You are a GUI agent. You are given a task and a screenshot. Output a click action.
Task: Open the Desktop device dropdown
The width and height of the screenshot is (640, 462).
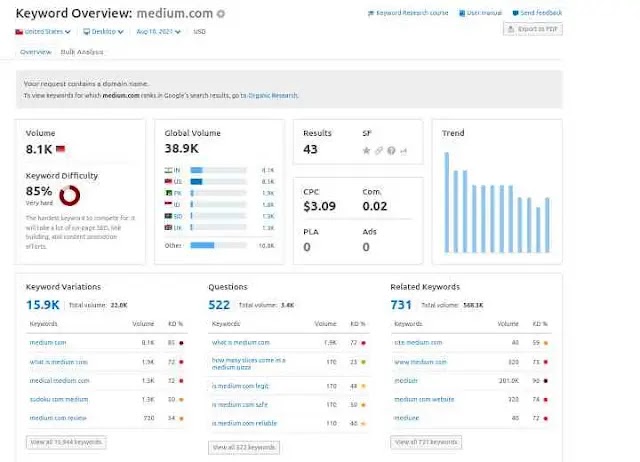point(103,31)
